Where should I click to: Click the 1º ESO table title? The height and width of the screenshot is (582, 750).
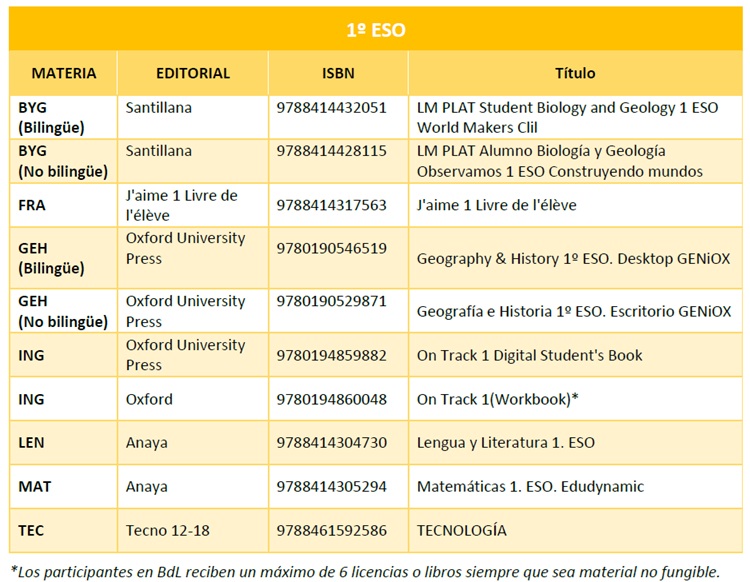pyautogui.click(x=376, y=30)
